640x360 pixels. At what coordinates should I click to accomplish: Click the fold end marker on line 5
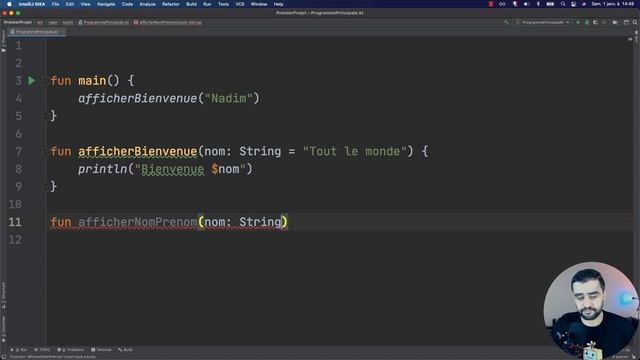(45, 116)
